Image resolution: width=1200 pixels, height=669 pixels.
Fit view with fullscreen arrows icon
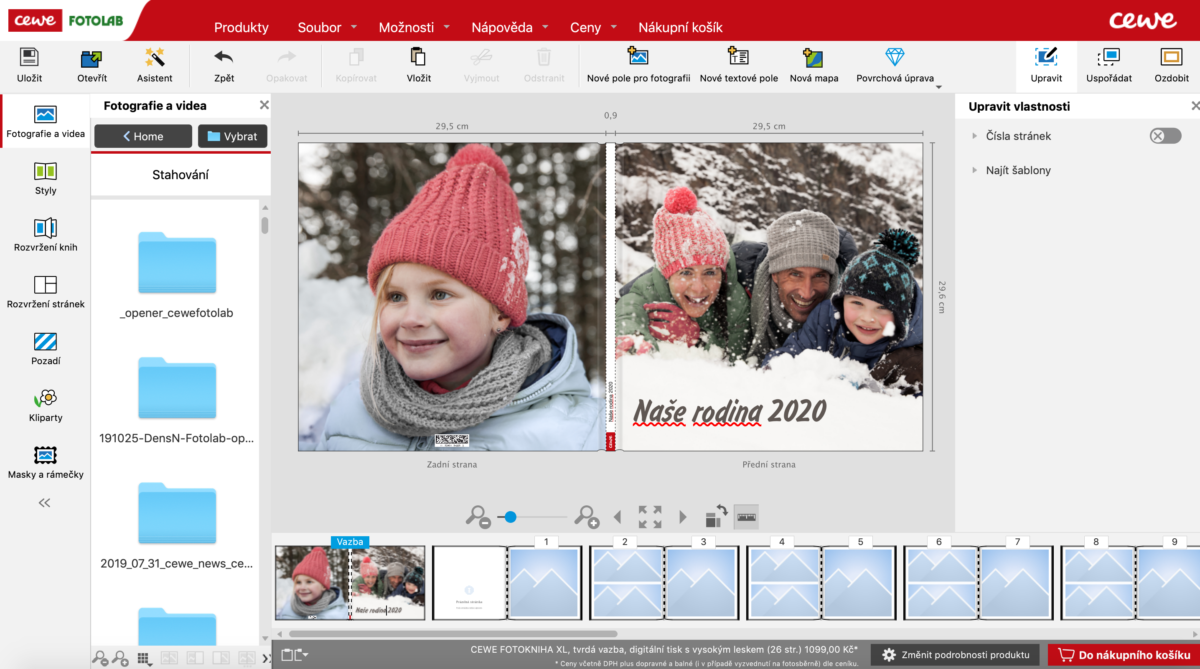coord(650,517)
